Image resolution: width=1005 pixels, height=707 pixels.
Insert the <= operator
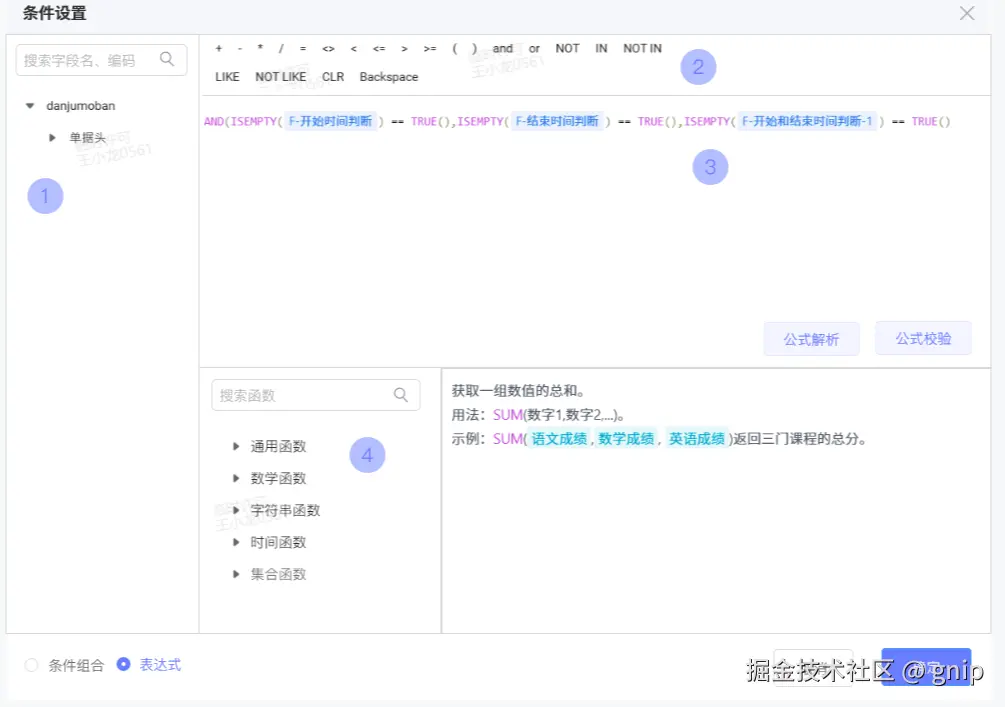pos(379,49)
